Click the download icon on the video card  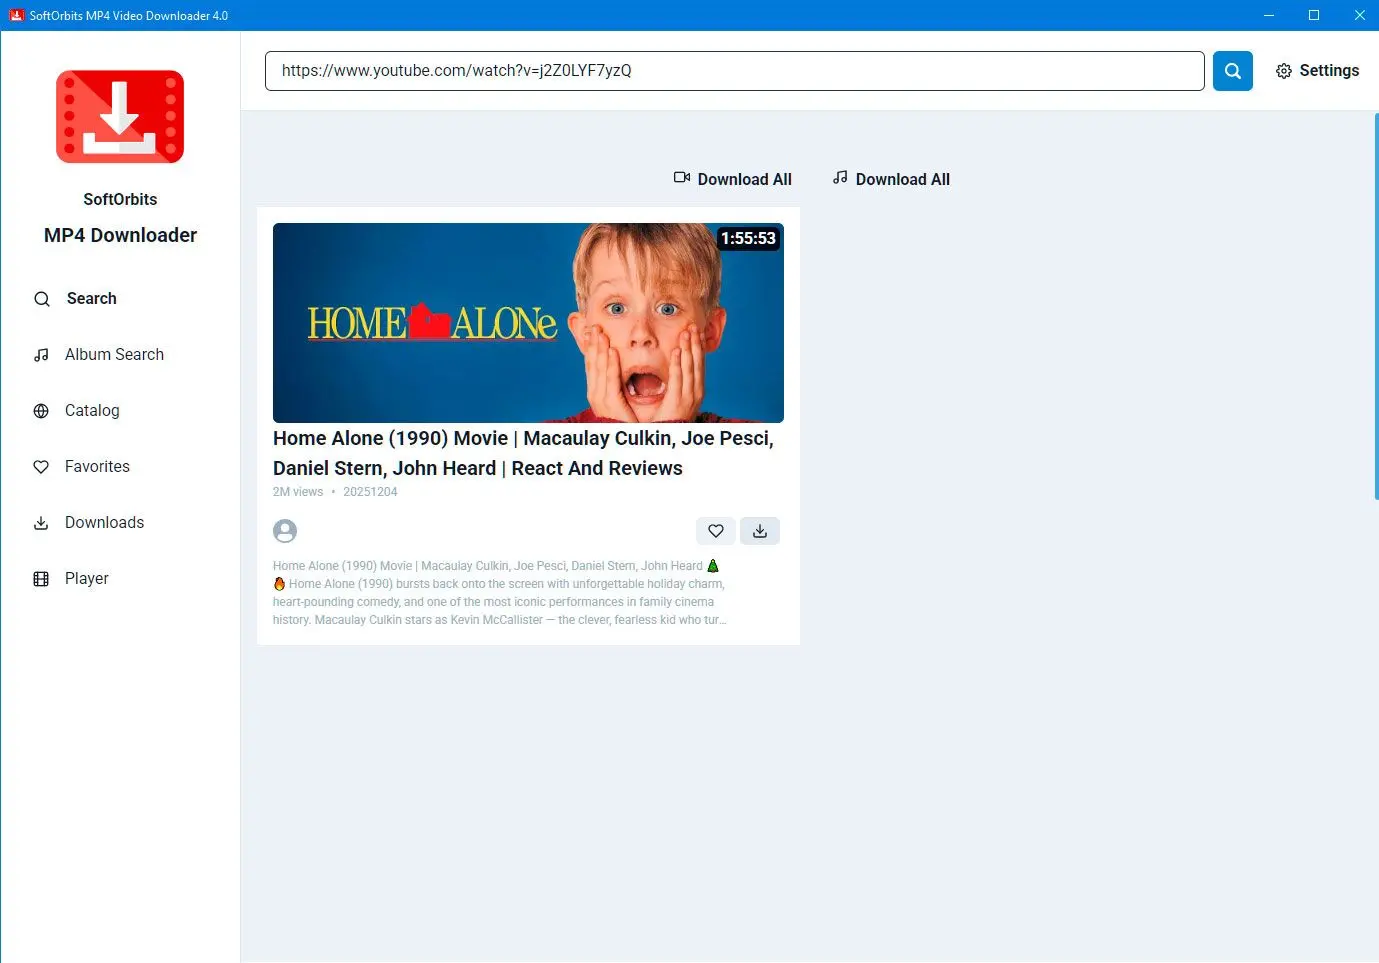coord(760,531)
